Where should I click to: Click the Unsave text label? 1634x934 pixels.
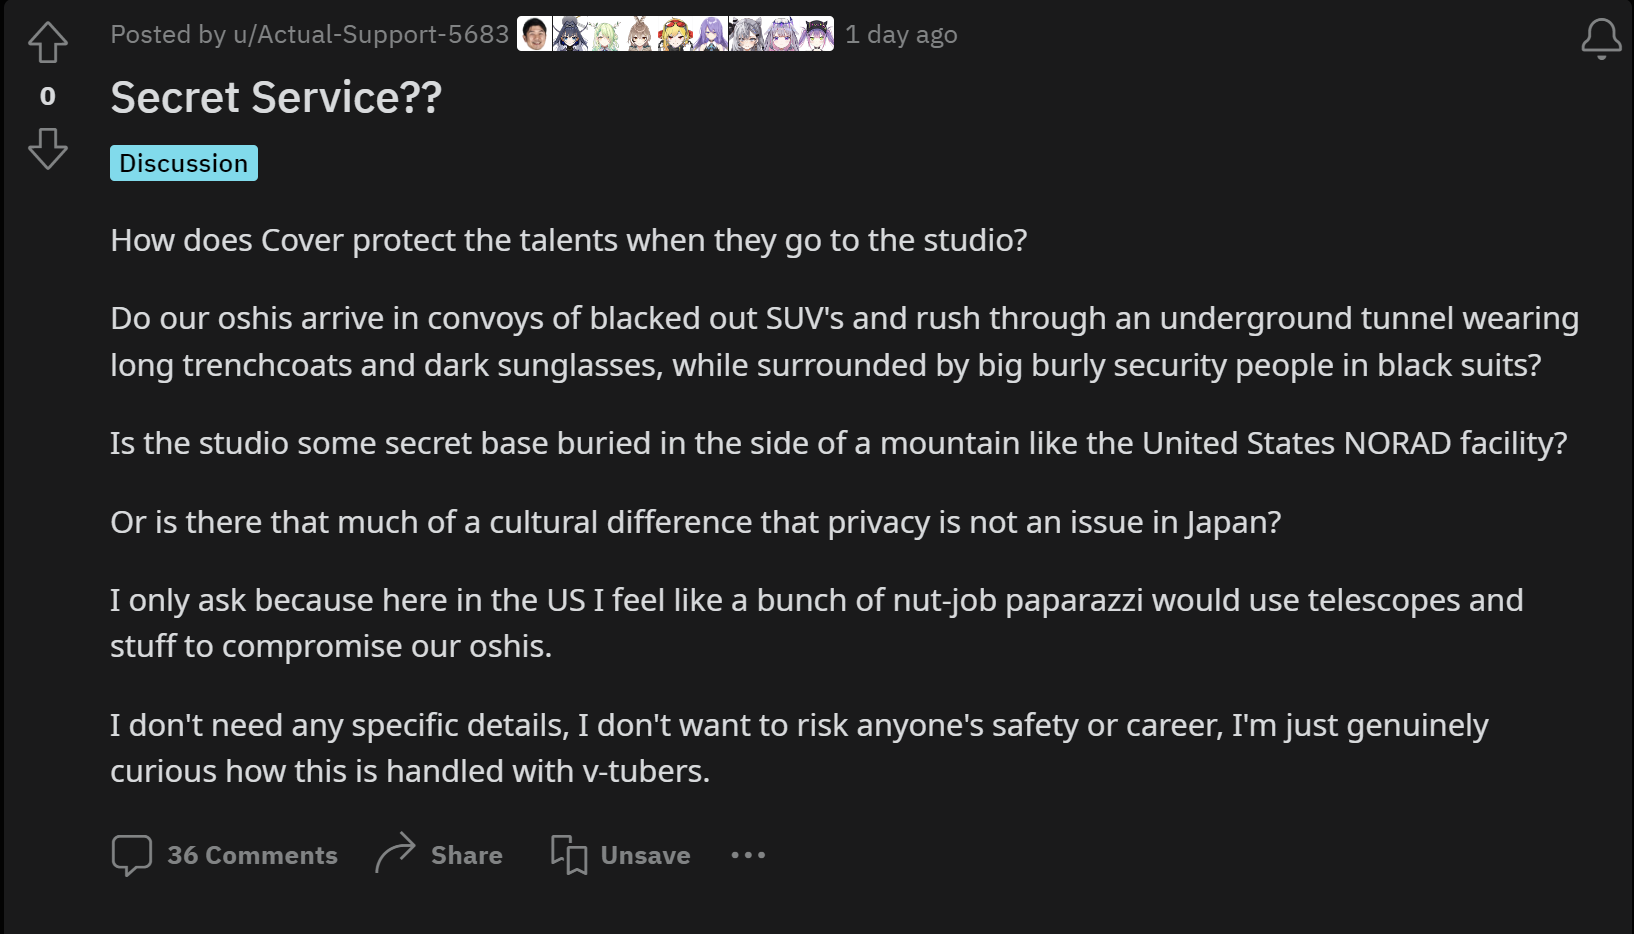tap(645, 856)
